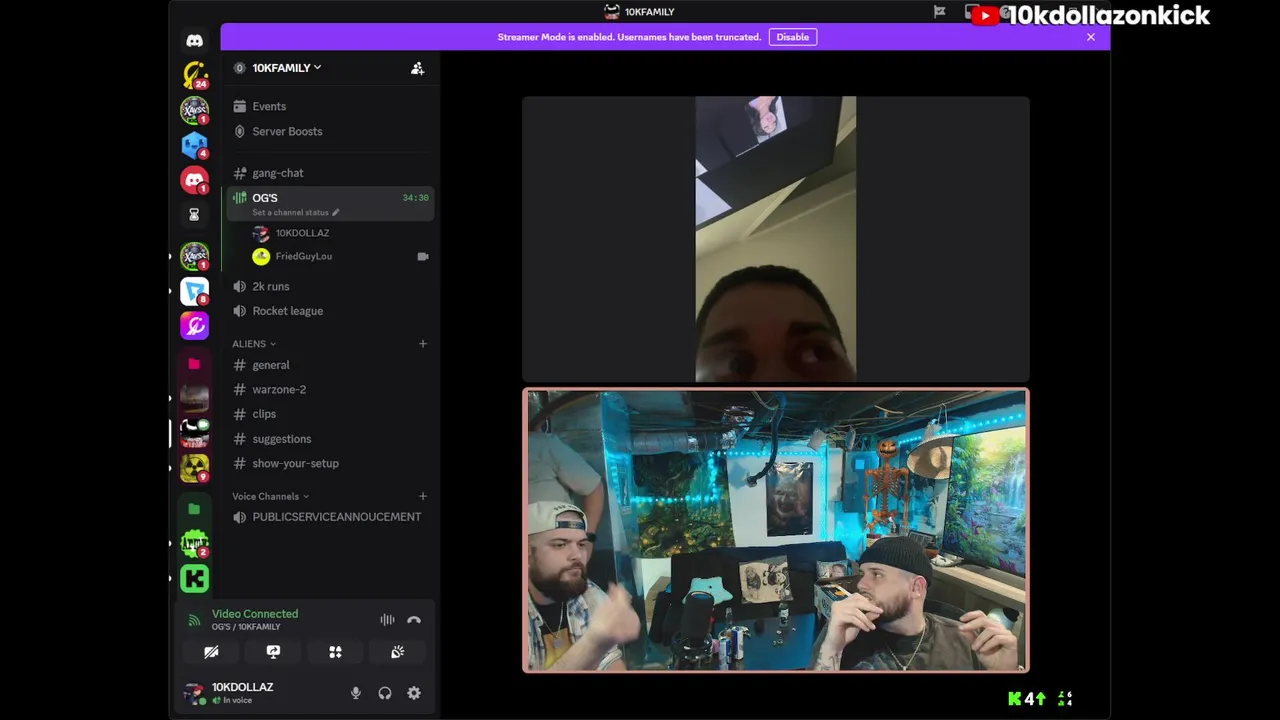Collapse the Voice Channels category
The height and width of the screenshot is (720, 1280).
click(271, 496)
